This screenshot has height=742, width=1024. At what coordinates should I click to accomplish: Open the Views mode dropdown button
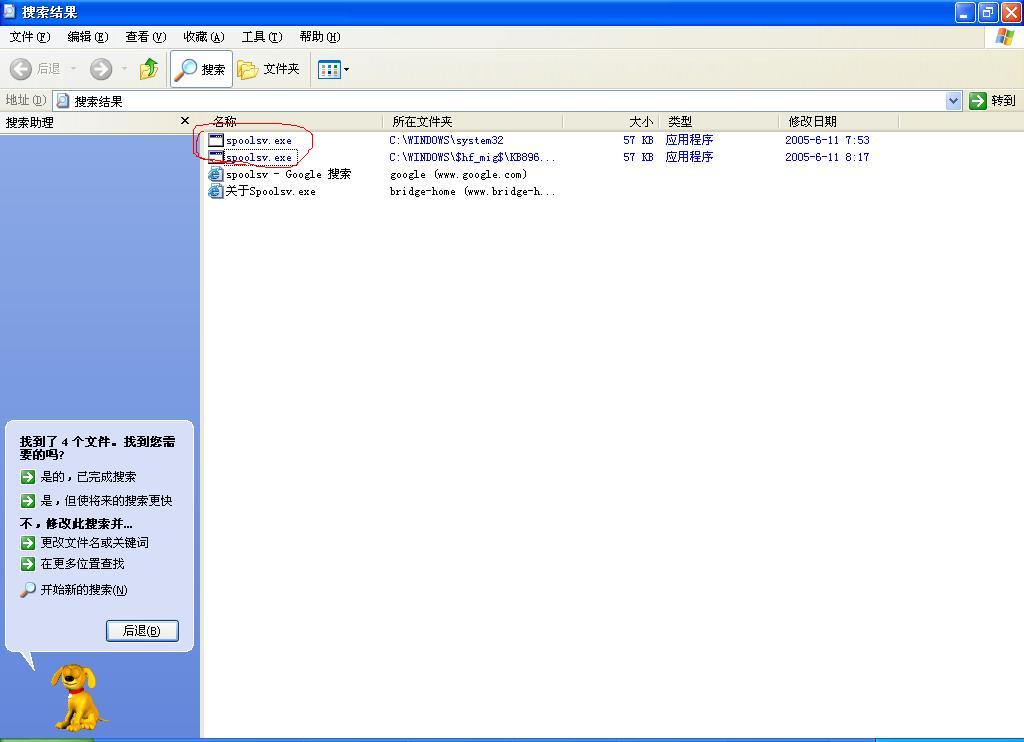coord(333,69)
